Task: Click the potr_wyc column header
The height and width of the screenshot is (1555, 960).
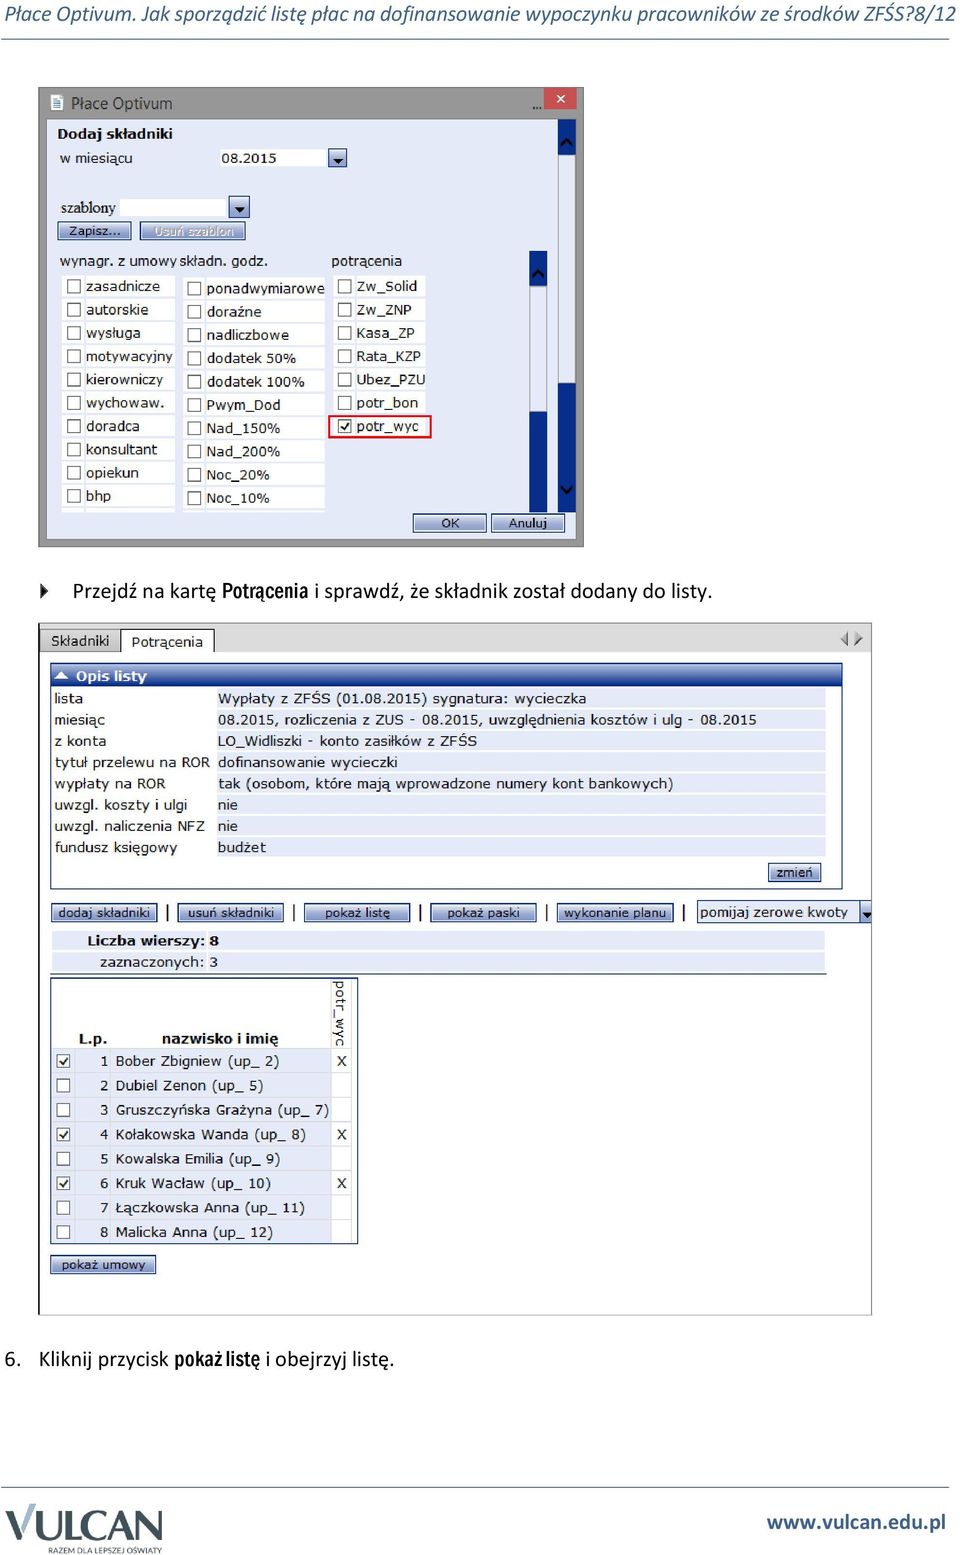Action: [340, 1012]
